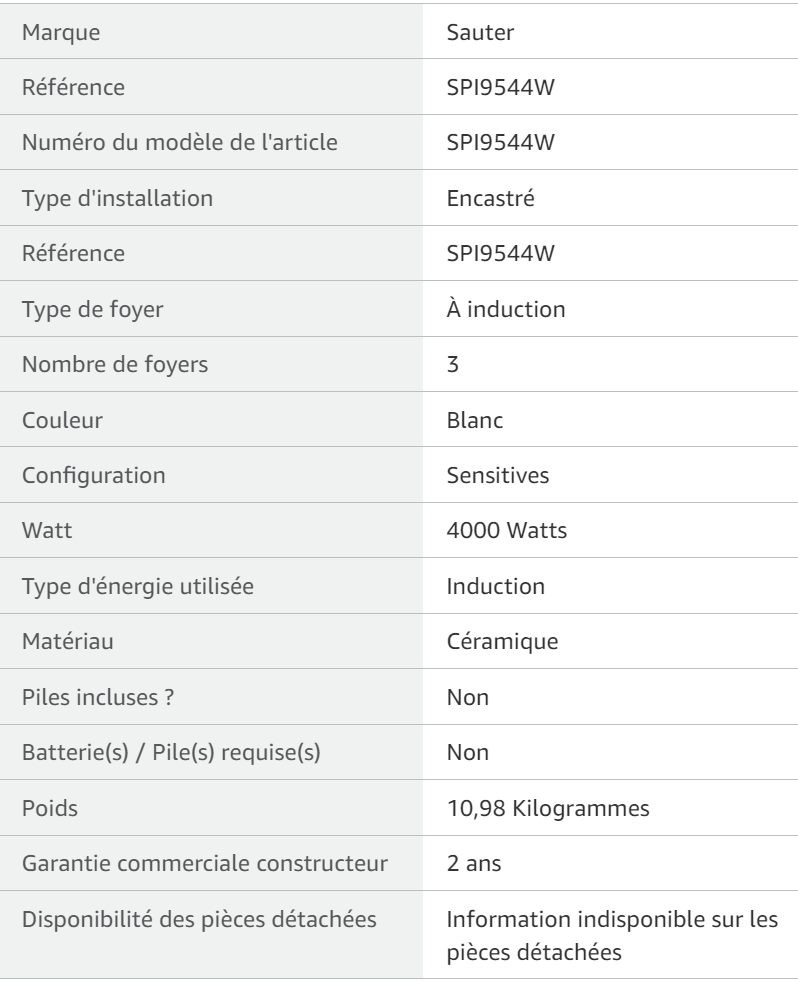Click the 4000 Watts value
This screenshot has height=982, width=798.
[x=507, y=530]
